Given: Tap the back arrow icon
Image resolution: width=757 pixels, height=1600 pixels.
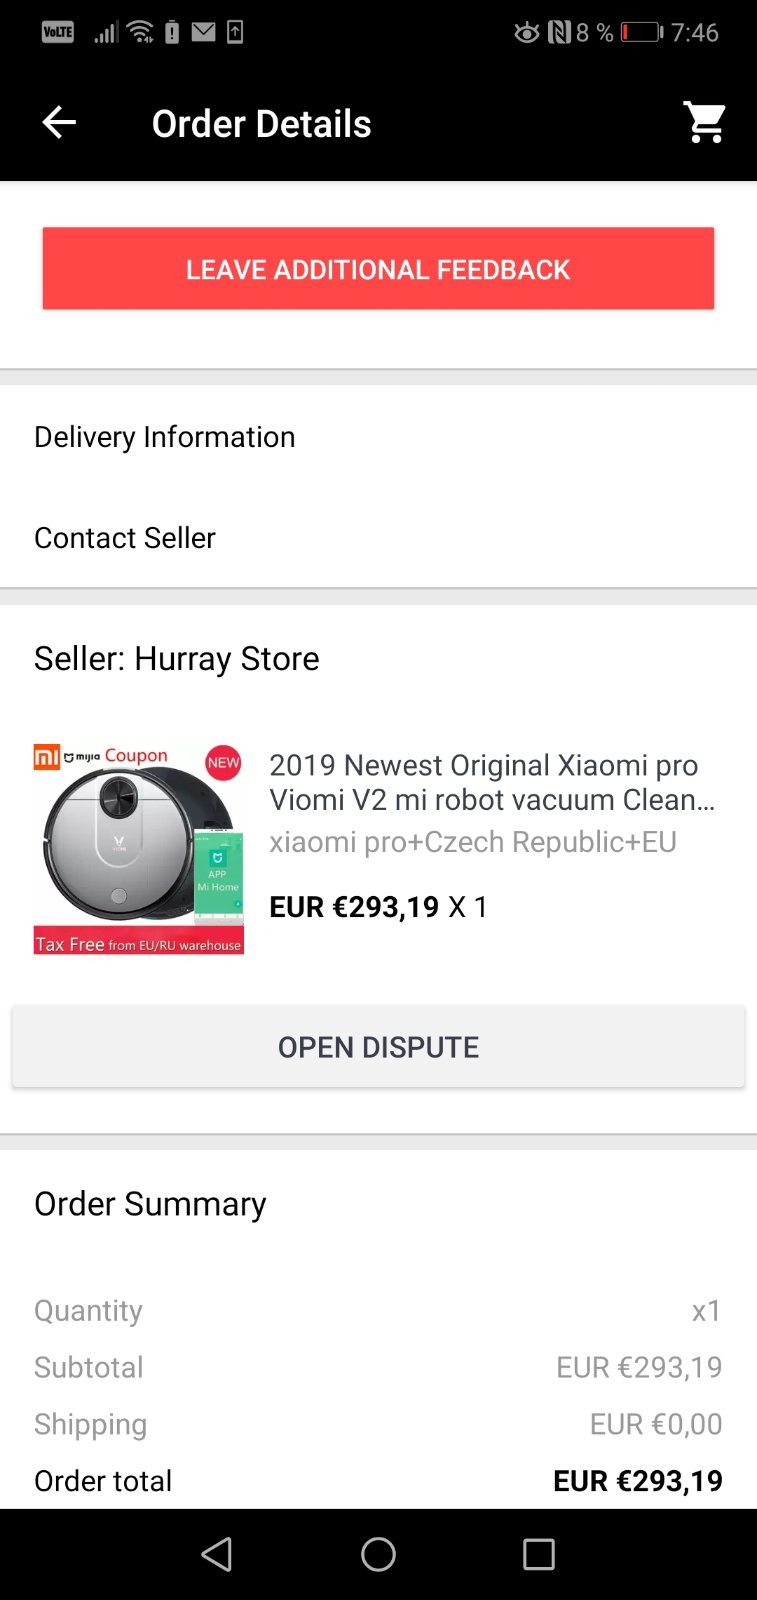Looking at the screenshot, I should (59, 123).
